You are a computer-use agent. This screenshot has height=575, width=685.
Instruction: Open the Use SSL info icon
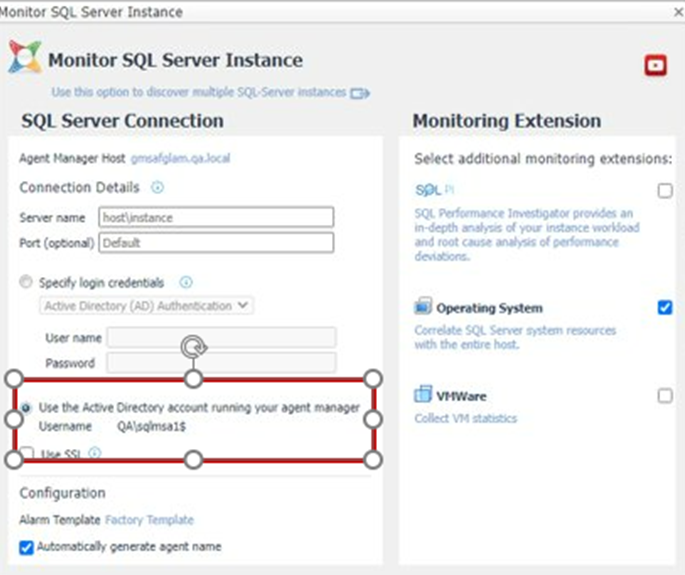tap(95, 453)
